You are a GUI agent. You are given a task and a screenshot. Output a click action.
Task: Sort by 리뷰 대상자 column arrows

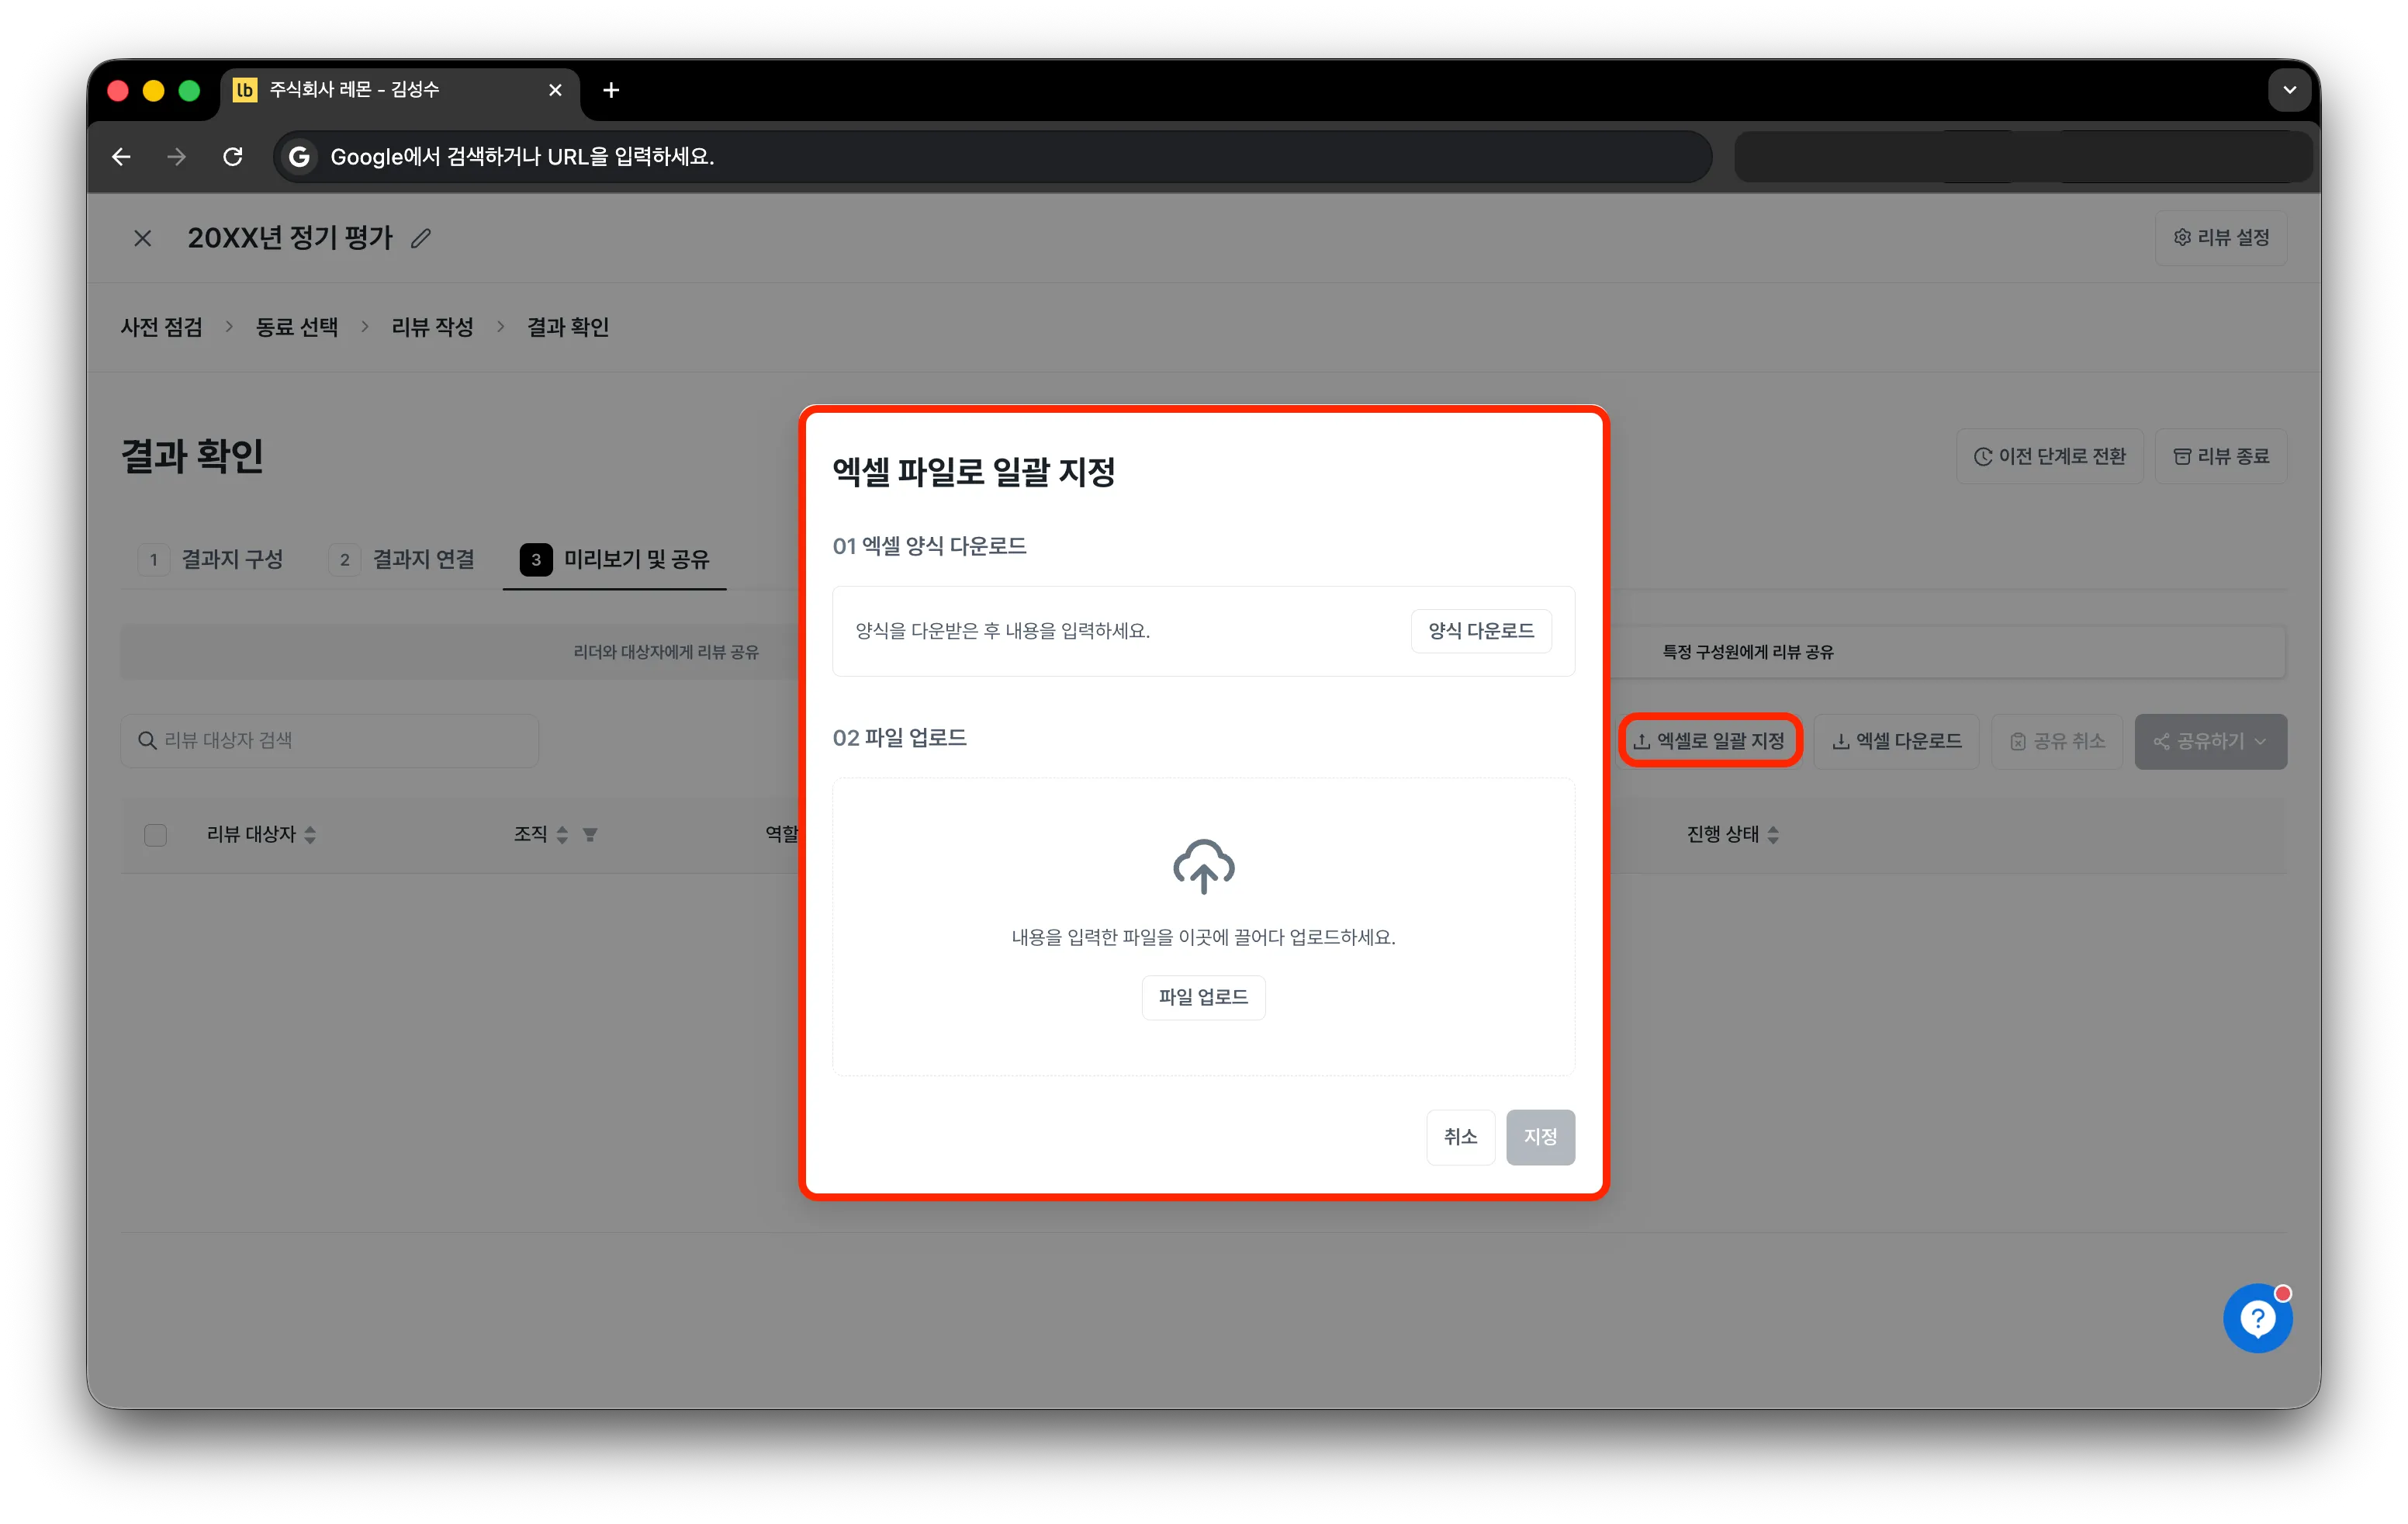310,835
